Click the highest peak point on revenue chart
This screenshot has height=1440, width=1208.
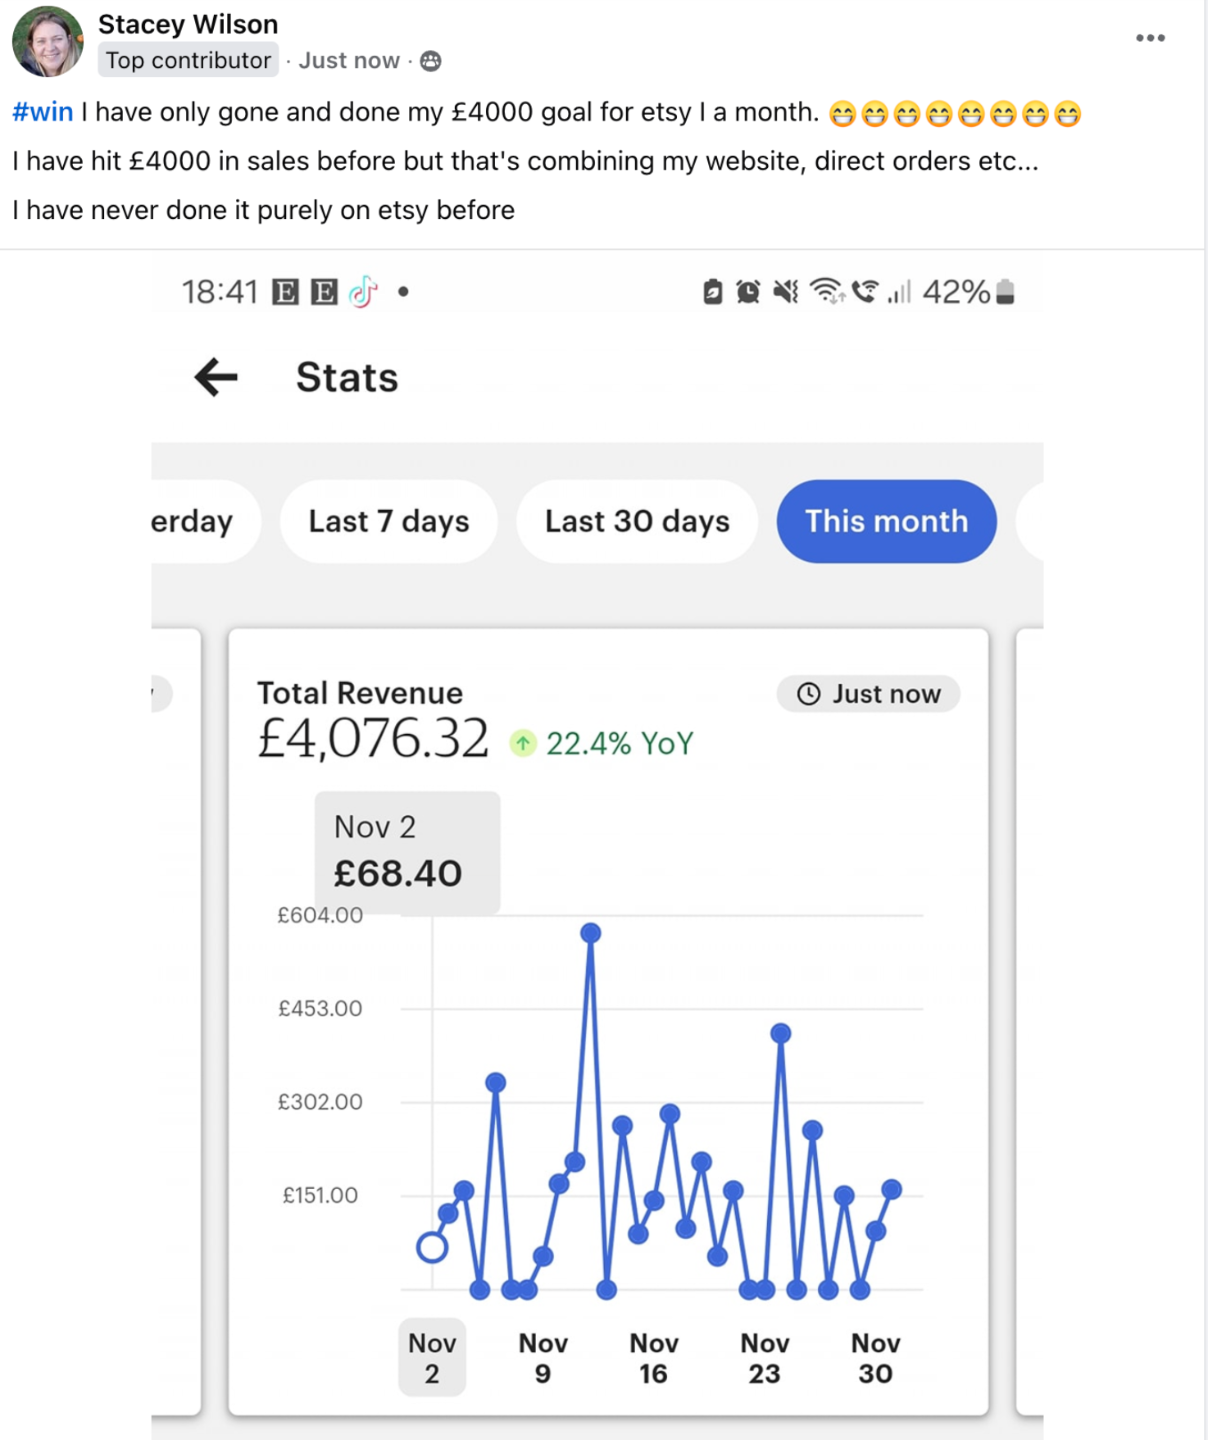point(591,933)
